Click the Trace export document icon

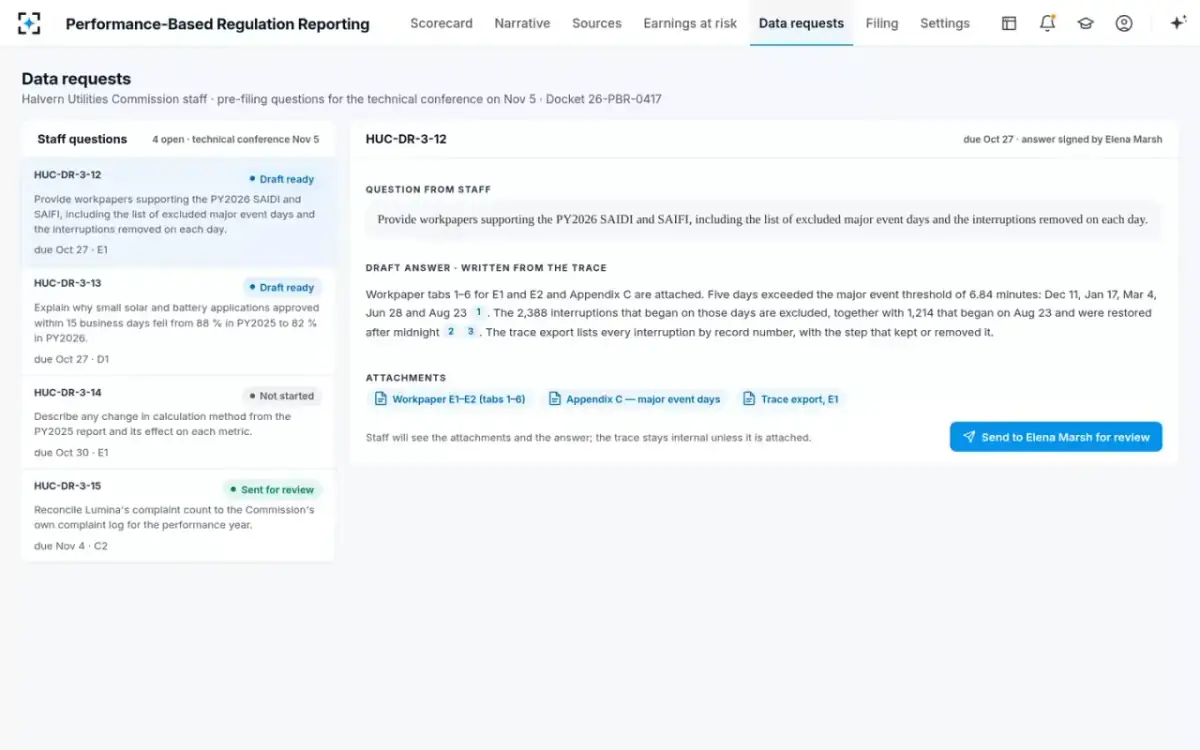[x=749, y=399]
